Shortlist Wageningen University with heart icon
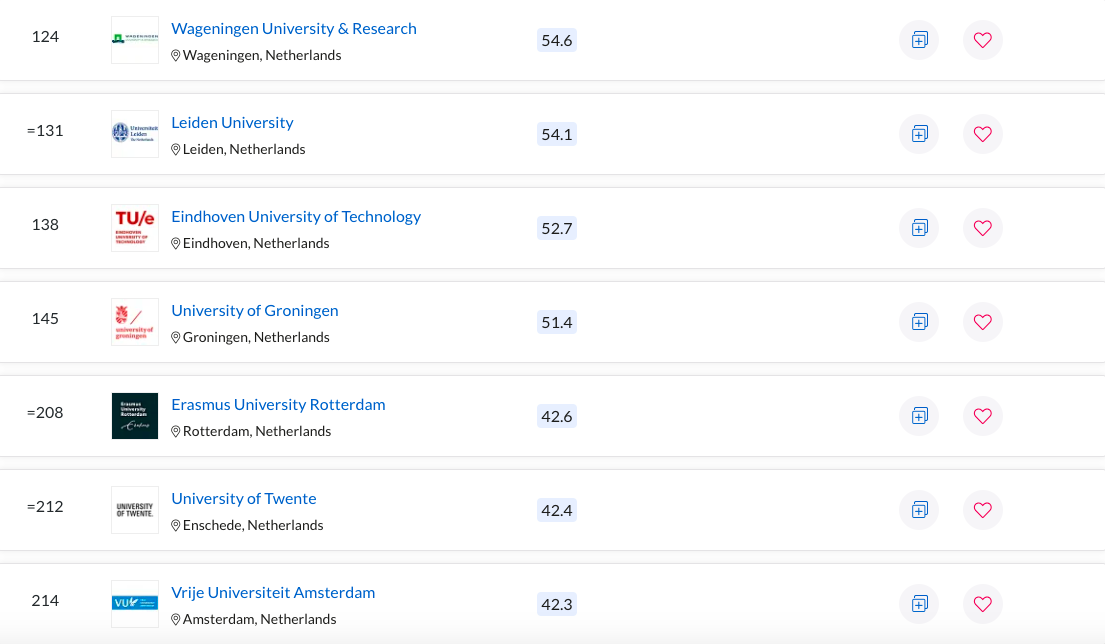Image resolution: width=1105 pixels, height=644 pixels. [982, 40]
